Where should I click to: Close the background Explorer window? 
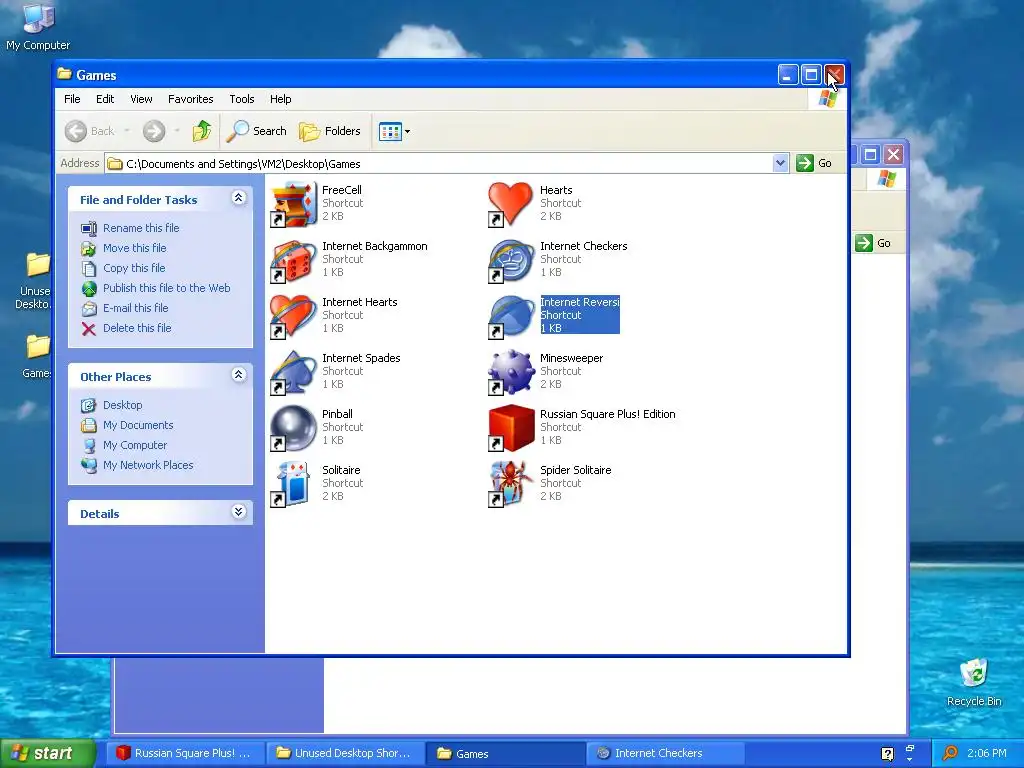[x=893, y=155]
